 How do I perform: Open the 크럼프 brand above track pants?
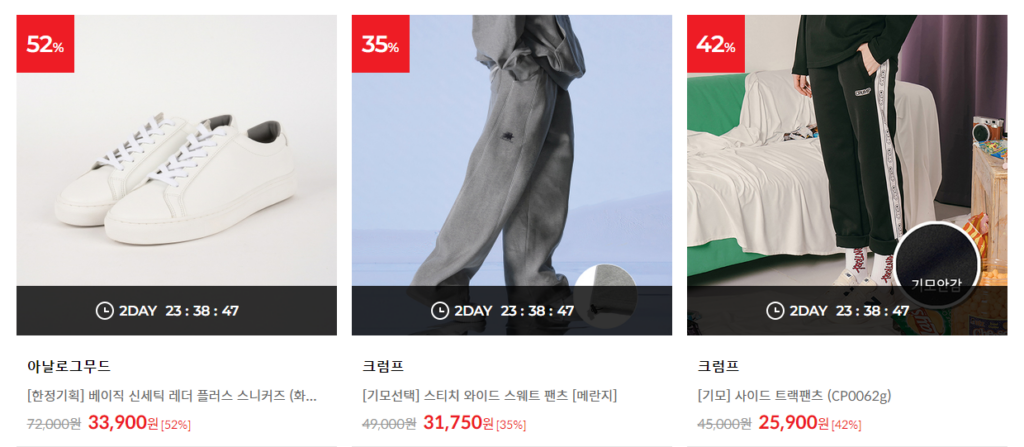pyautogui.click(x=718, y=366)
